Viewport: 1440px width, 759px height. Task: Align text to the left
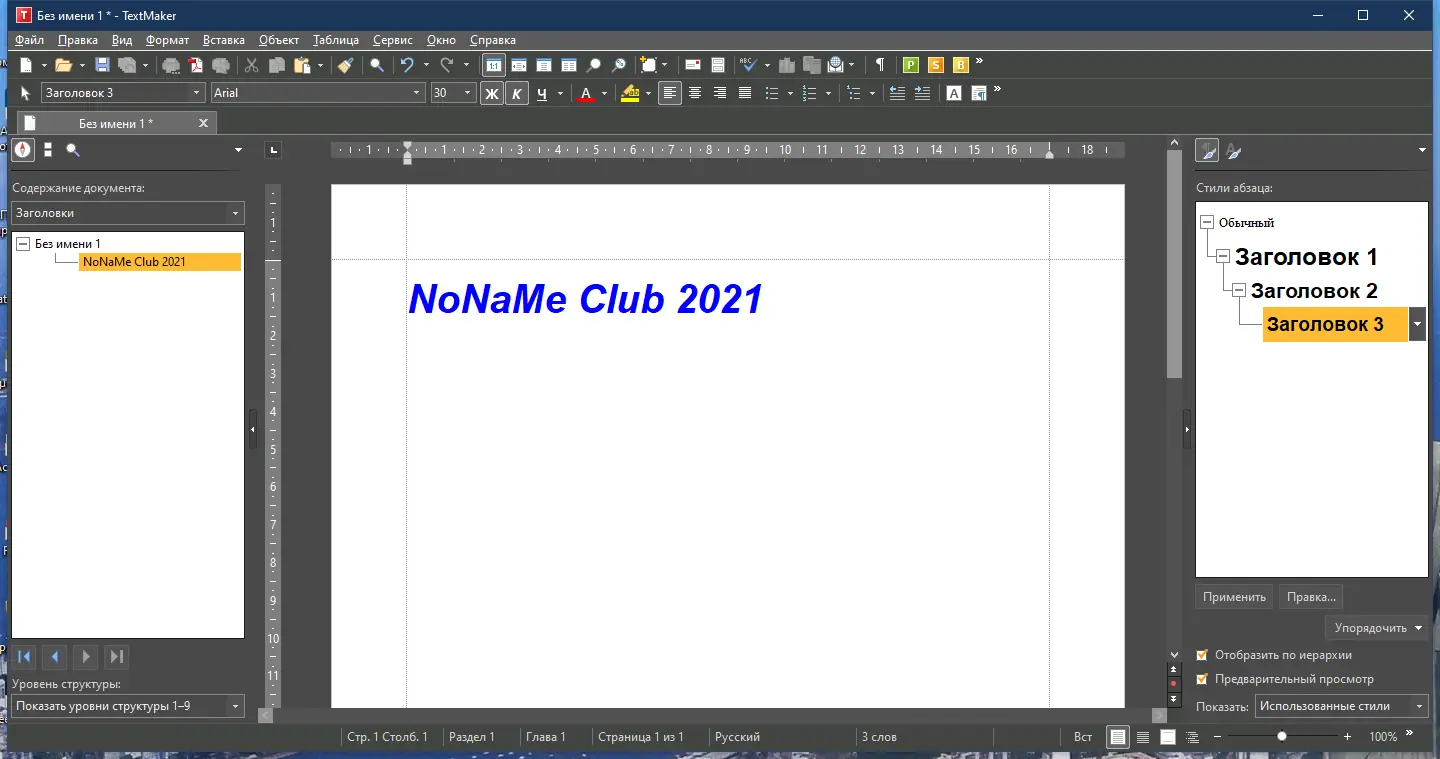670,93
